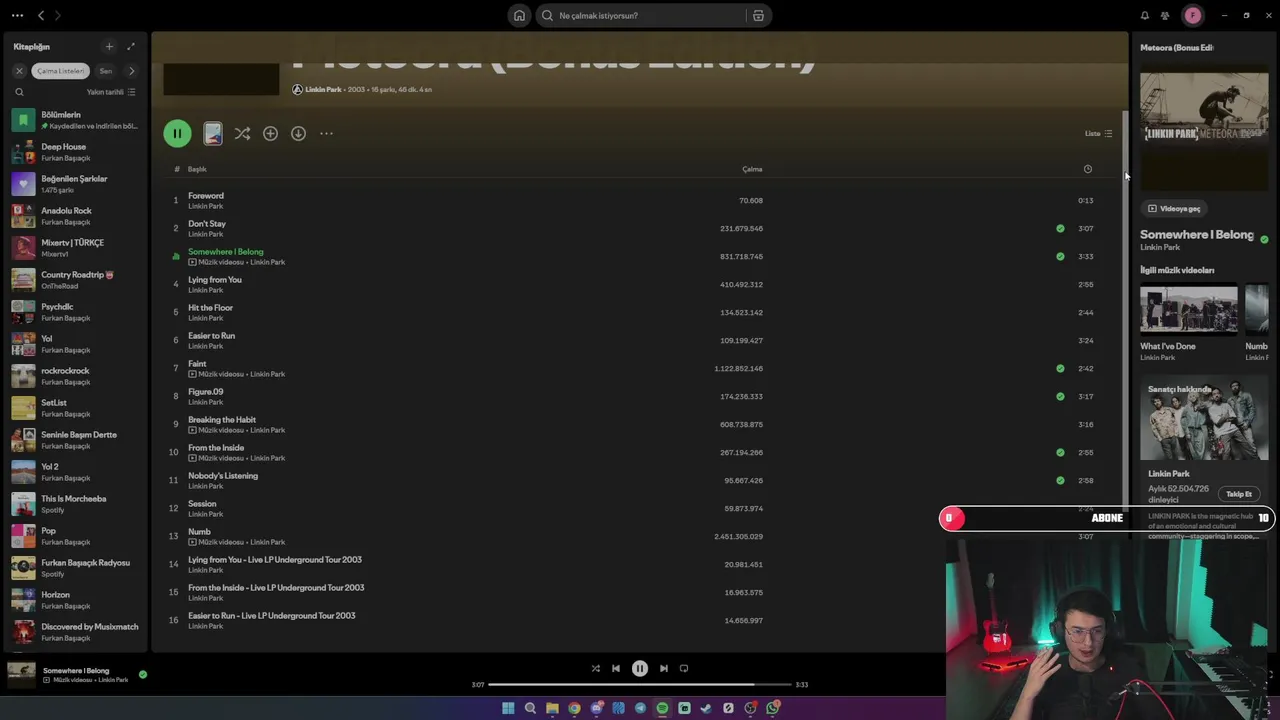
Task: Open This Is Morcheeba playlist
Action: [75, 504]
